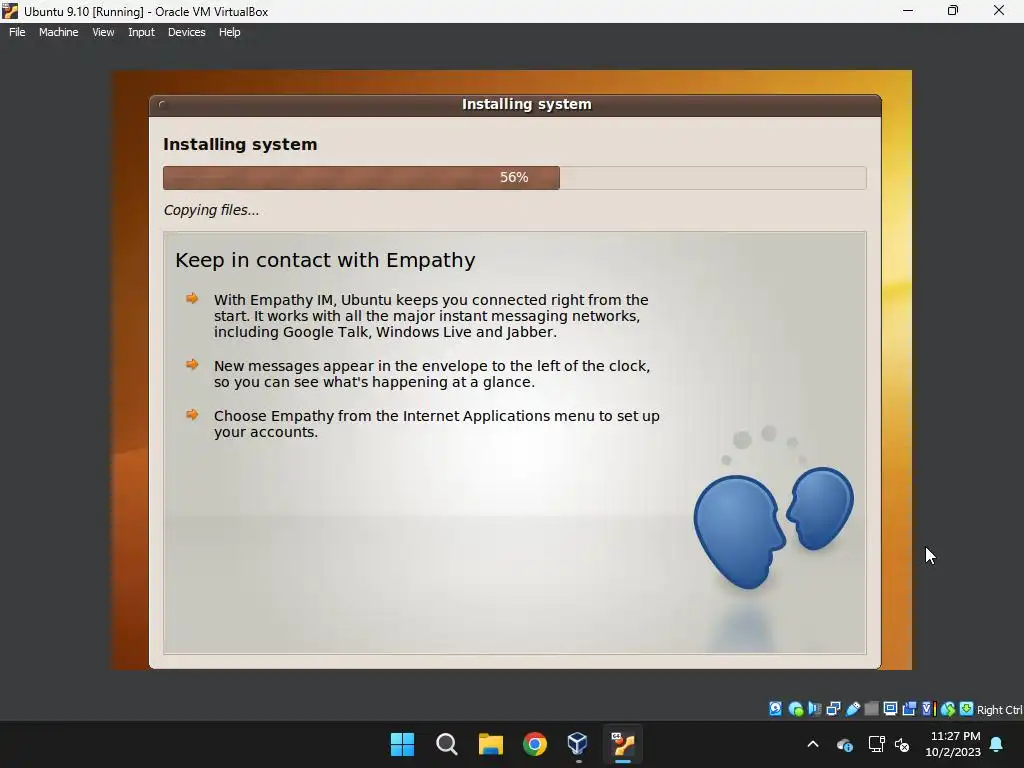The width and height of the screenshot is (1024, 768).
Task: Click the network tray icon
Action: click(876, 744)
